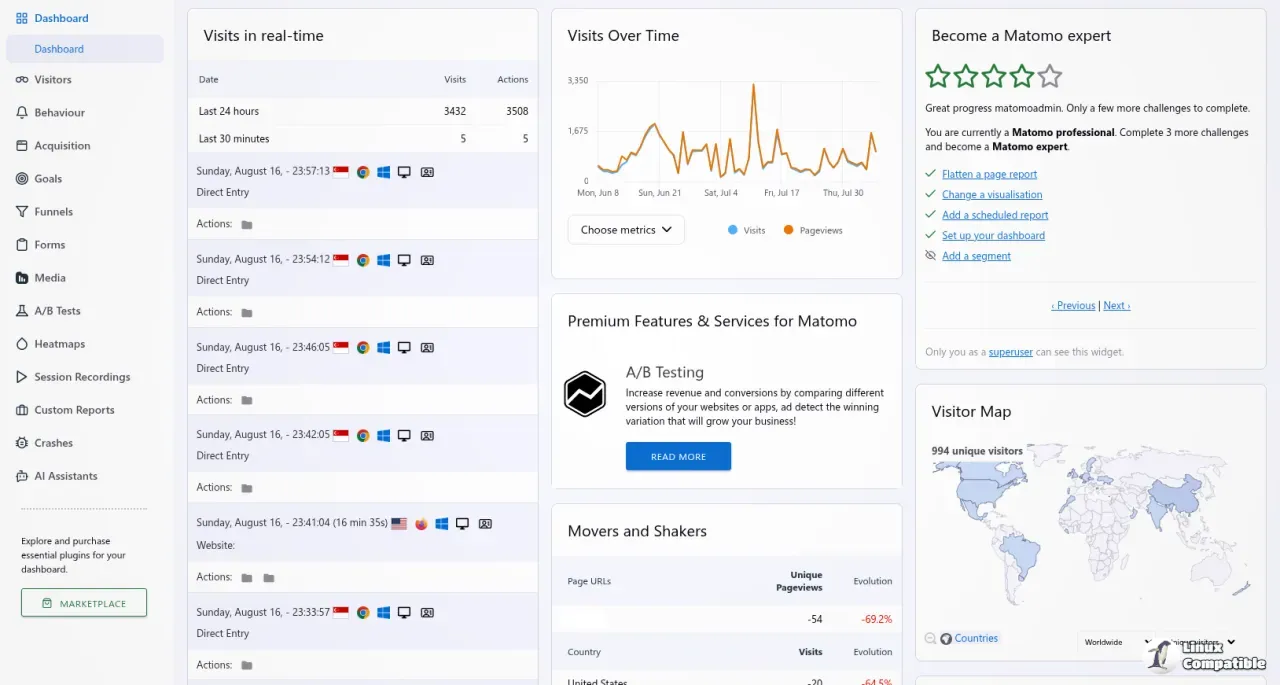
Task: Click the globe icon beside Countries
Action: point(946,638)
